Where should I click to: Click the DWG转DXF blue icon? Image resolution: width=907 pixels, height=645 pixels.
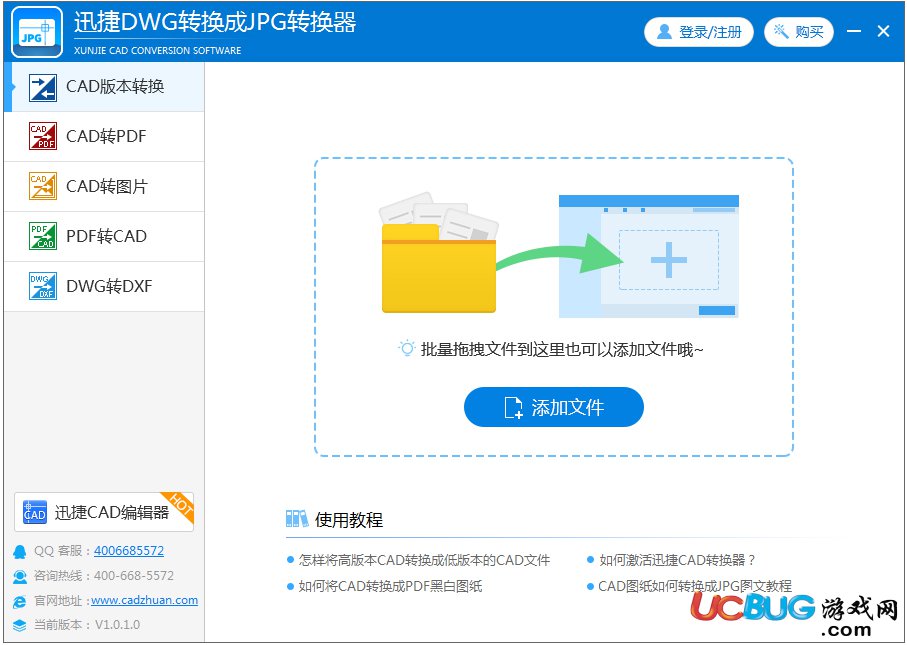pyautogui.click(x=43, y=286)
